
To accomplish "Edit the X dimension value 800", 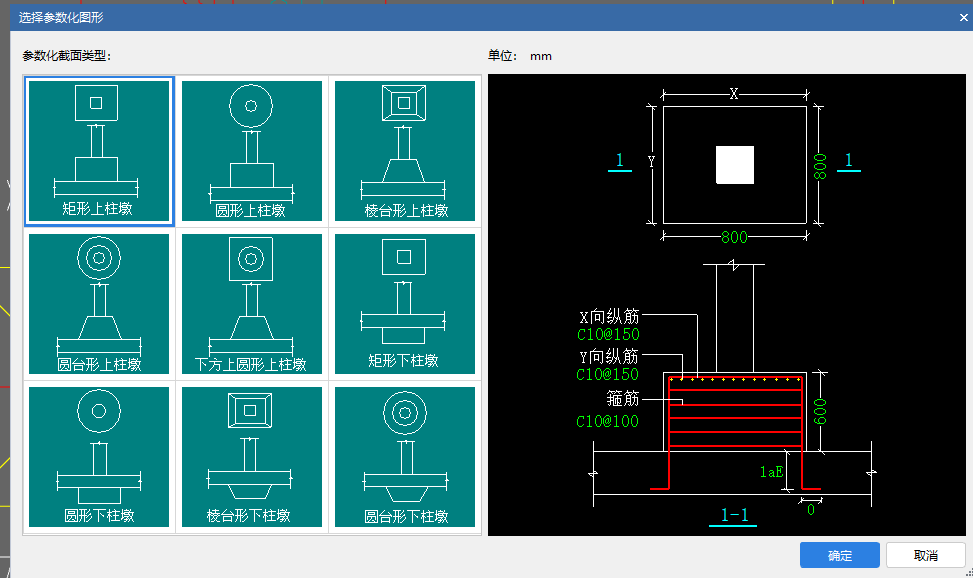I will [734, 237].
